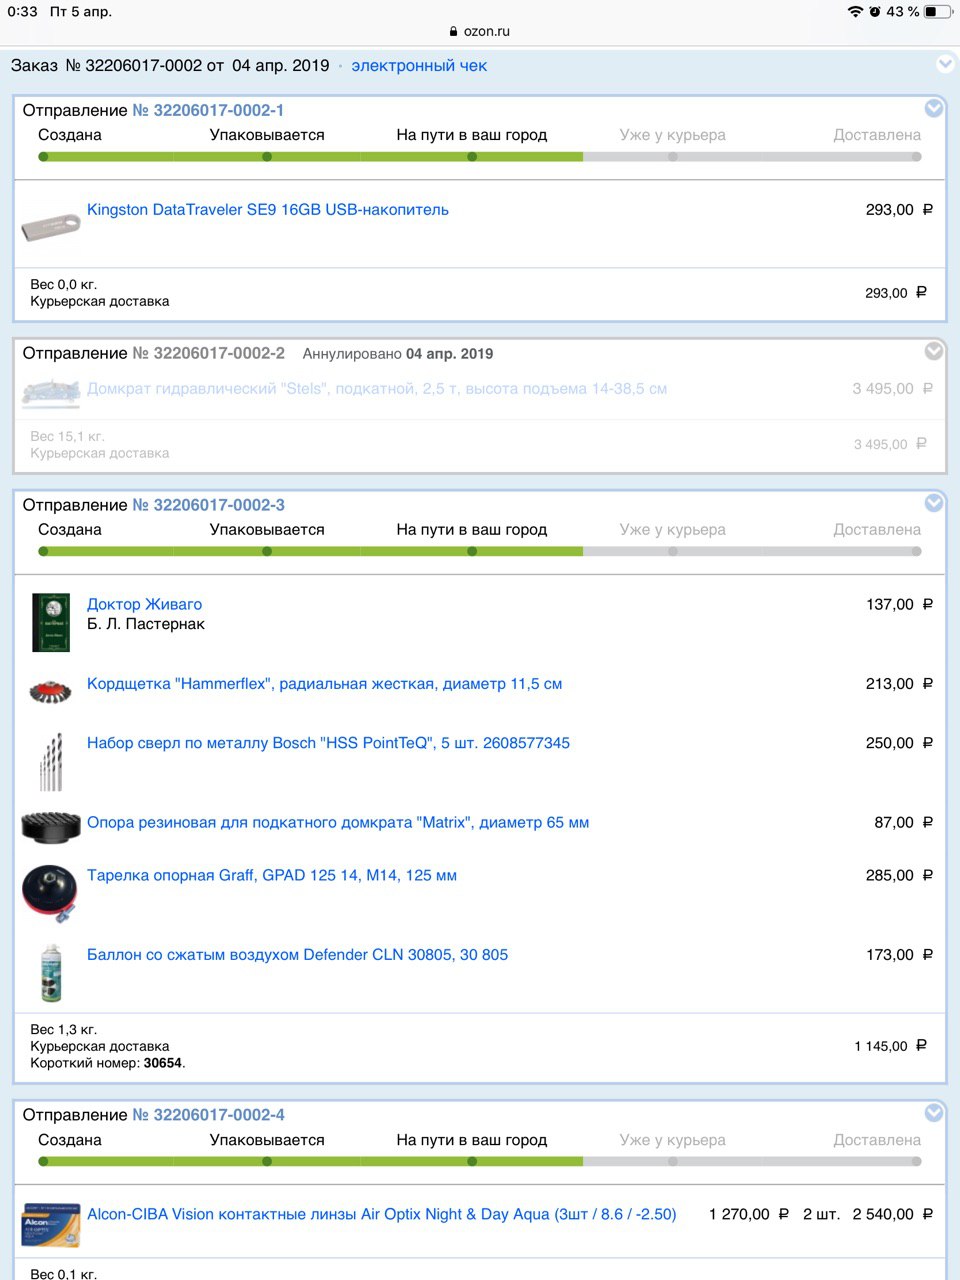Click 'Упаковывается' label in shipment 4
960x1280 pixels.
(x=267, y=1140)
